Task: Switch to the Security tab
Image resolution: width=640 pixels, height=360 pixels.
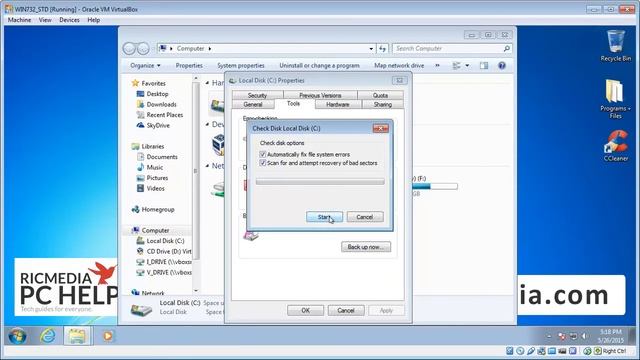Action: [x=257, y=95]
